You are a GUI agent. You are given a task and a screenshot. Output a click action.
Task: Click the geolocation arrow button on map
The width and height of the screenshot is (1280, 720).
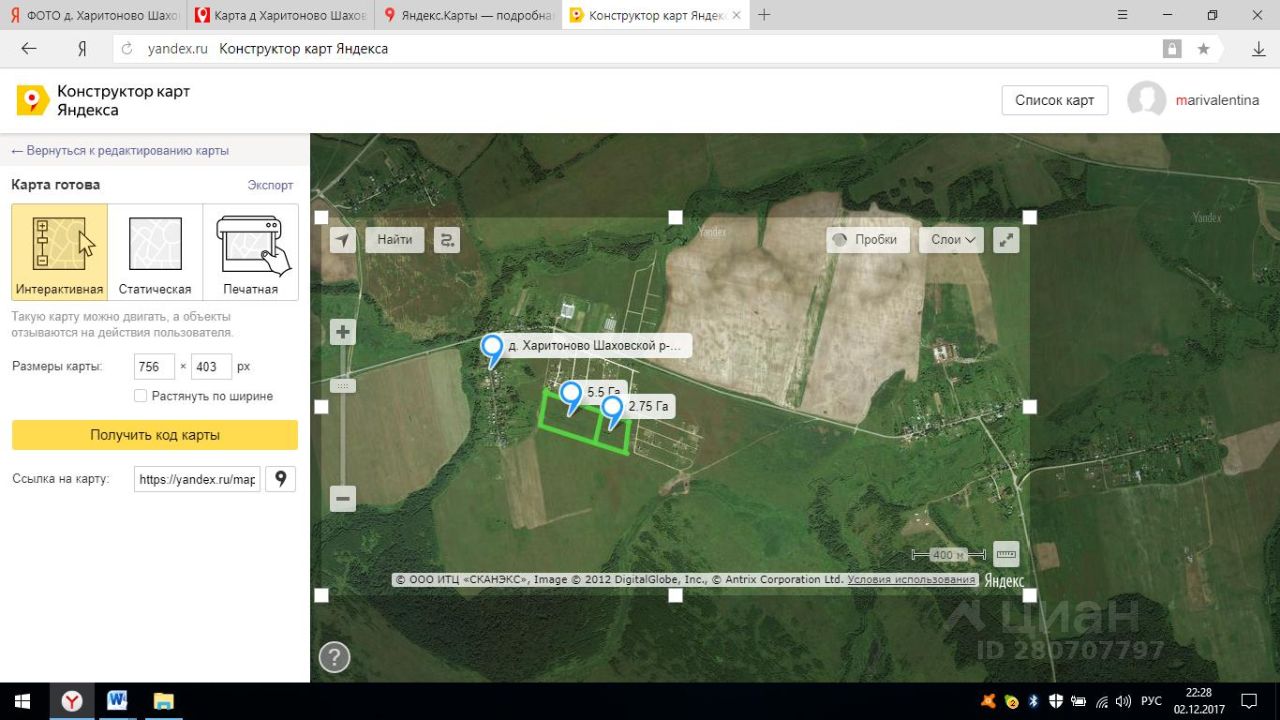pyautogui.click(x=343, y=240)
